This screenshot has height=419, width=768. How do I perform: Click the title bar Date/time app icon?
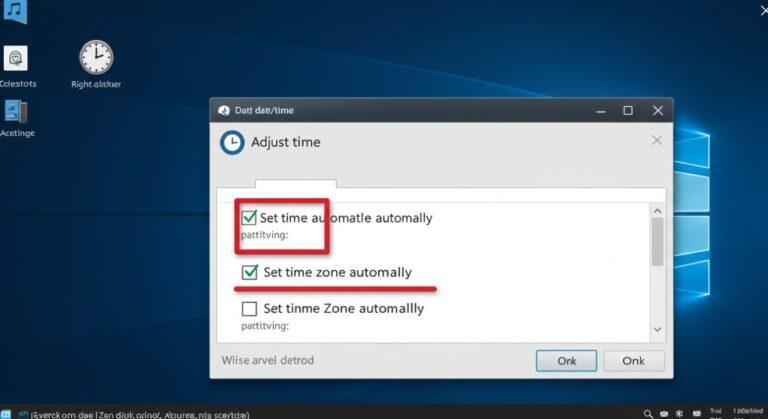click(x=224, y=110)
